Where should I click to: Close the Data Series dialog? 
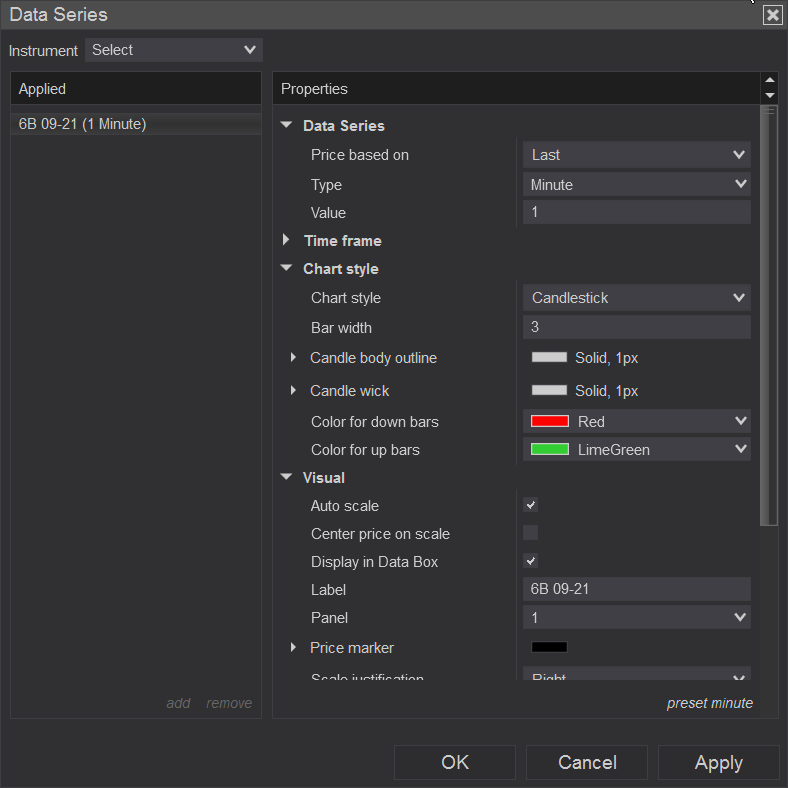coord(772,15)
